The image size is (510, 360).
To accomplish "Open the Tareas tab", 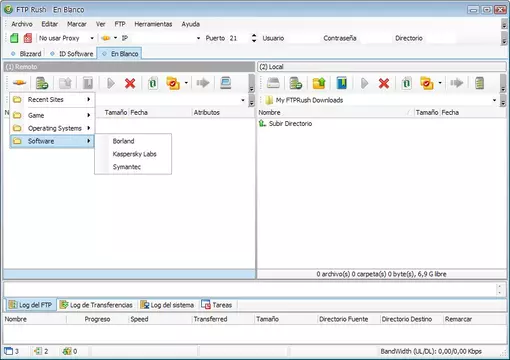I will [x=217, y=305].
